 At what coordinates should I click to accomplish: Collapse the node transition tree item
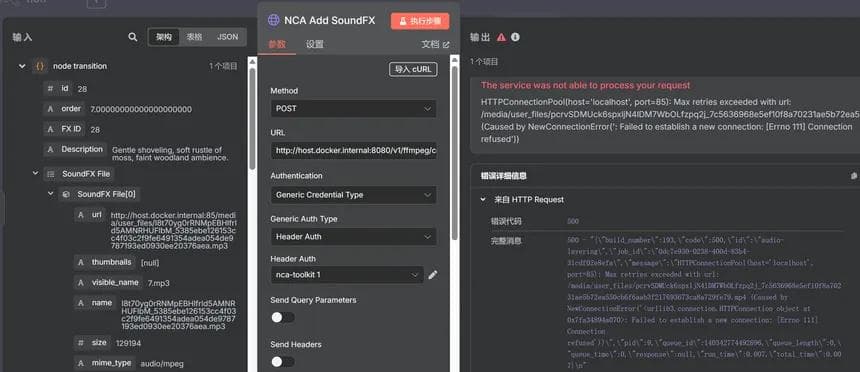22,66
